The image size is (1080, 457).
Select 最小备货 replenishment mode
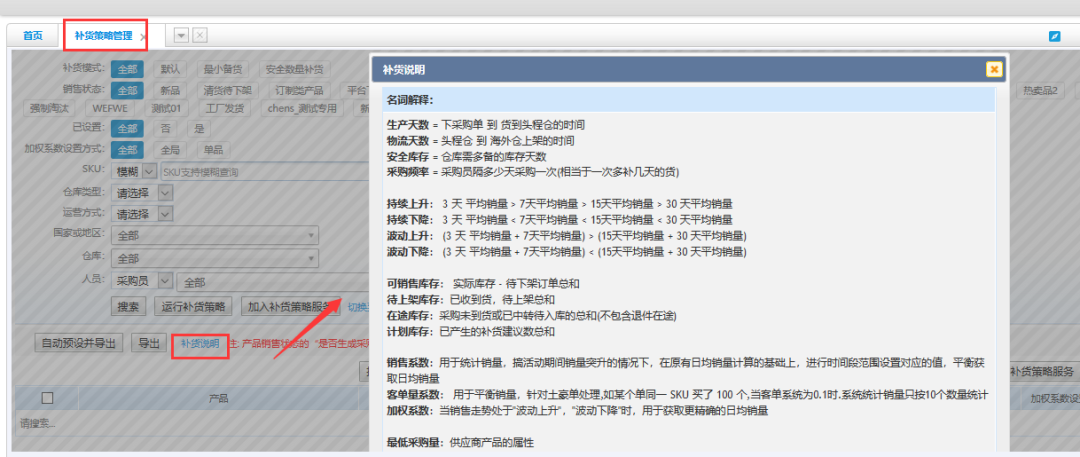click(222, 69)
